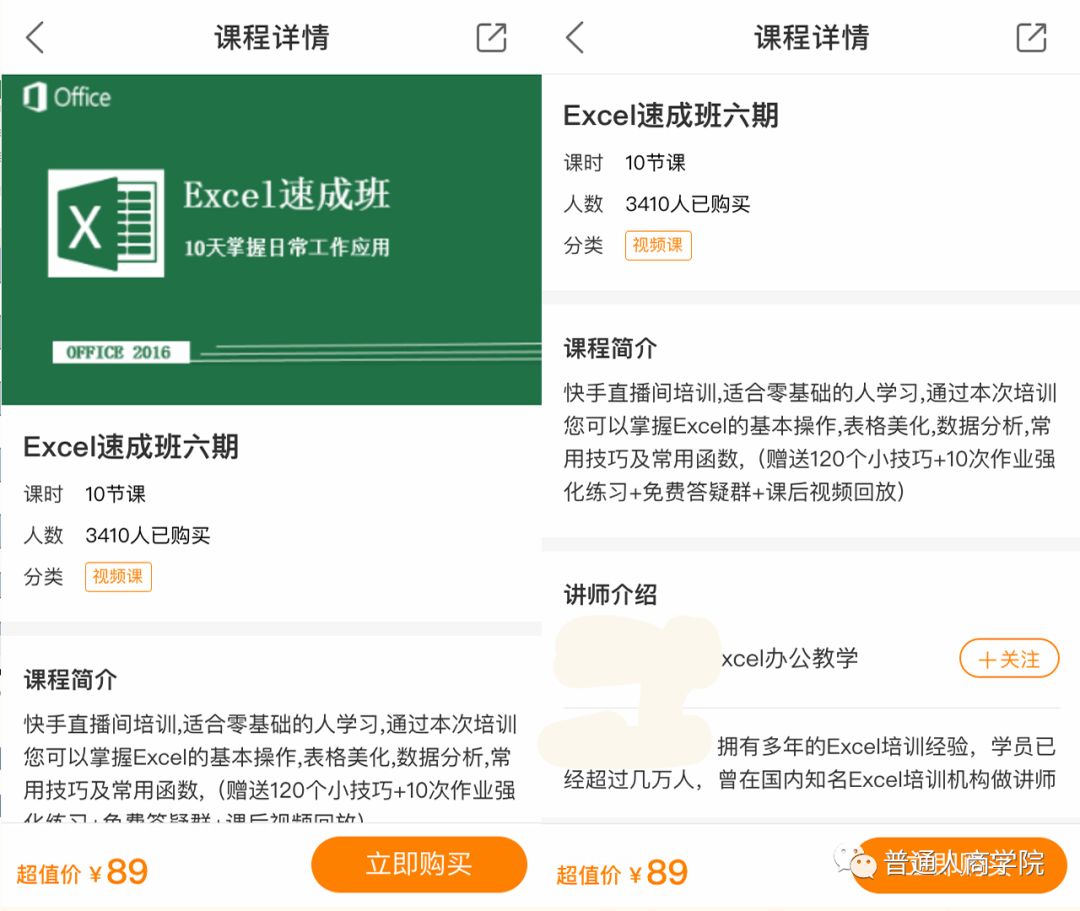Tap the 讲师介绍 heading
This screenshot has height=911, width=1080.
click(x=610, y=594)
